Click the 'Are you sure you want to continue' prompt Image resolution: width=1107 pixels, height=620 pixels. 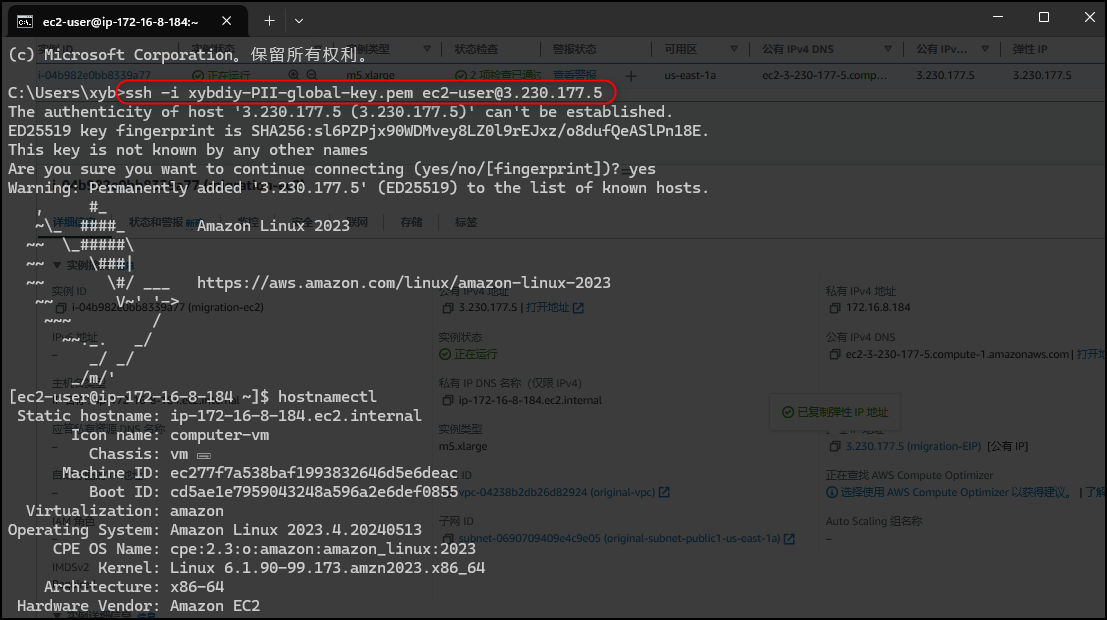point(332,169)
